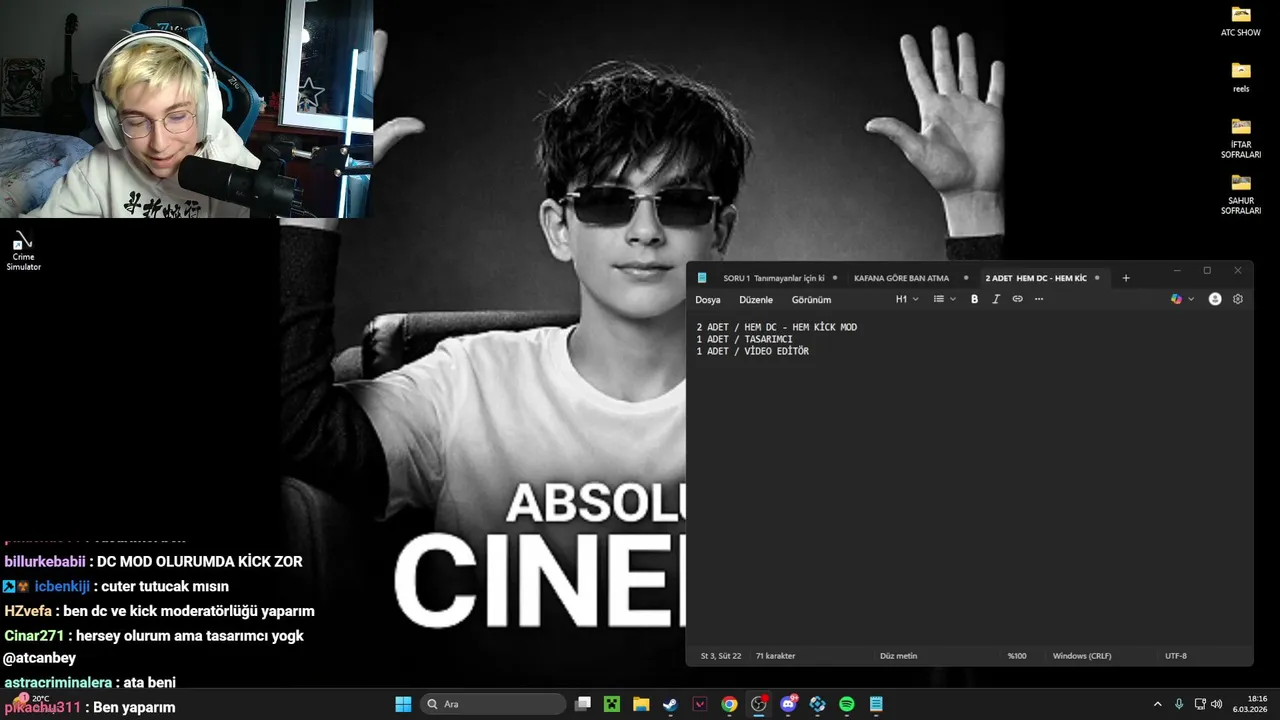This screenshot has height=720, width=1280.
Task: Click the 71 karakter count
Action: pyautogui.click(x=775, y=656)
